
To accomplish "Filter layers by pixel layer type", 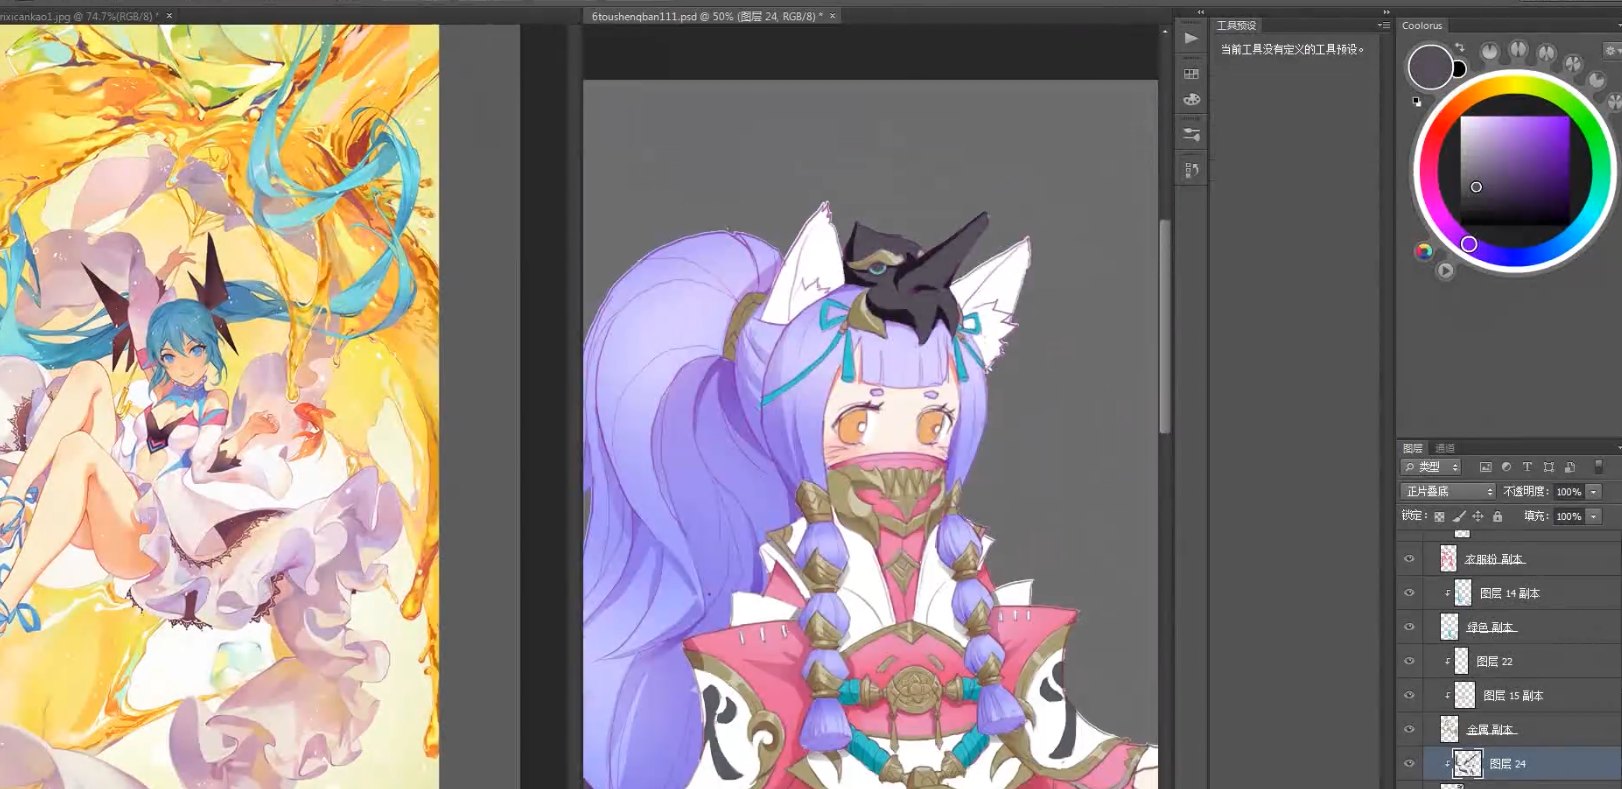I will [x=1485, y=467].
